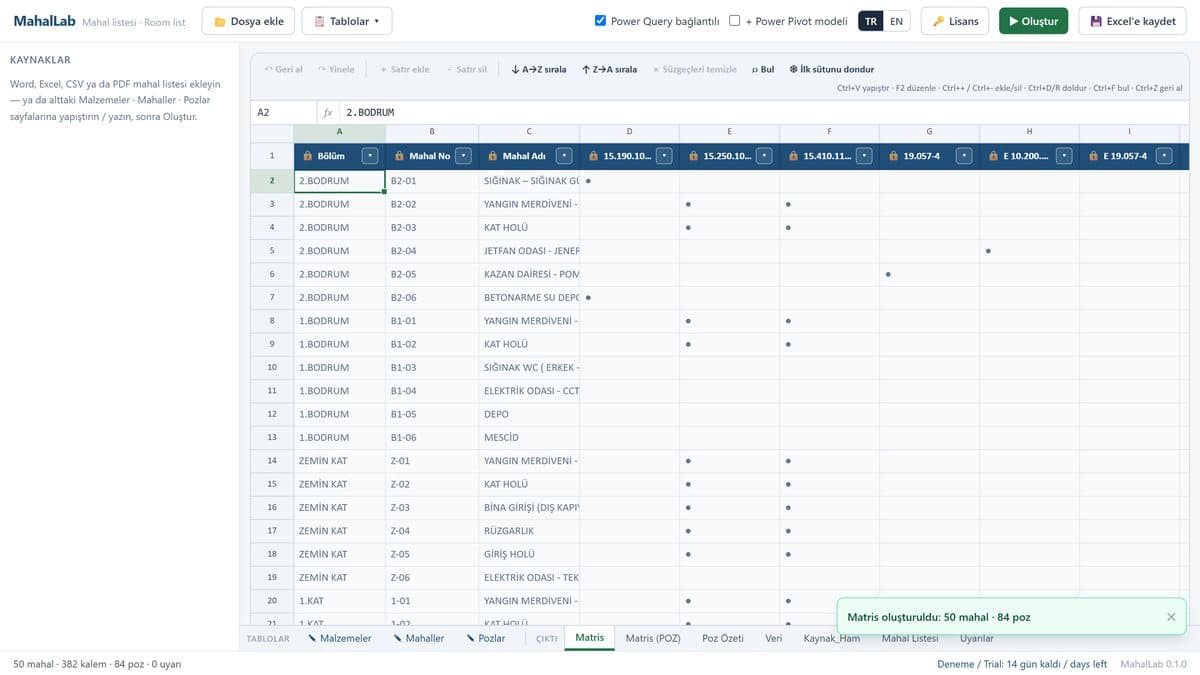The width and height of the screenshot is (1200, 675).
Task: Click the Dosya ekle folder button
Action: click(x=249, y=21)
